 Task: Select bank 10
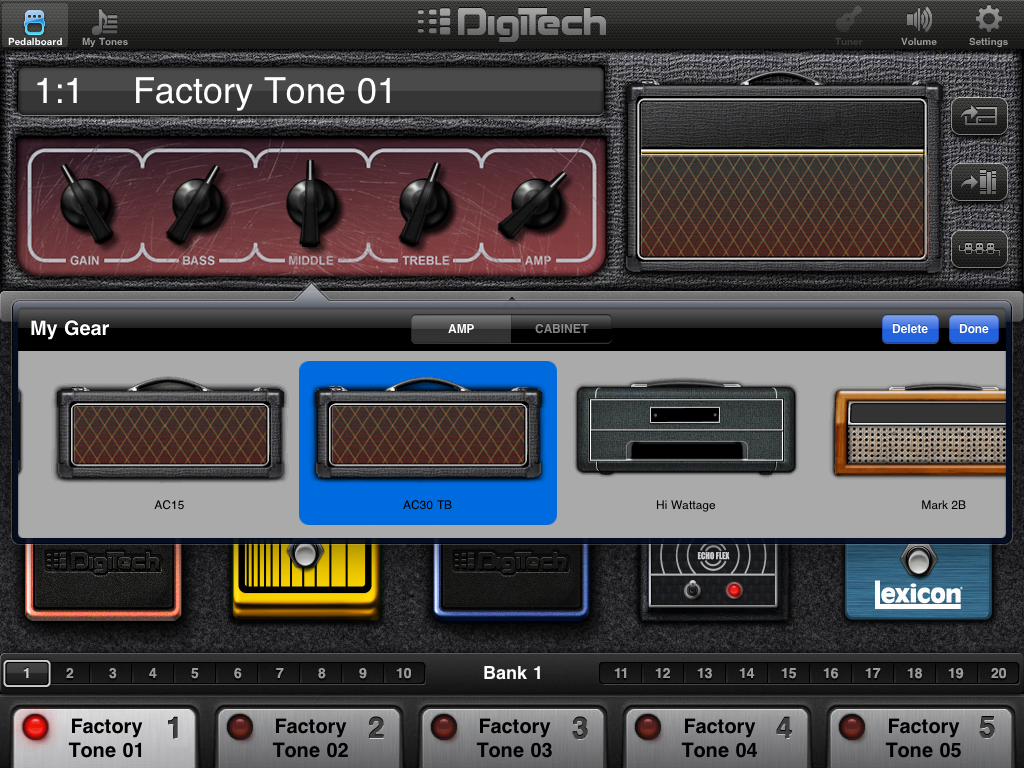click(404, 673)
